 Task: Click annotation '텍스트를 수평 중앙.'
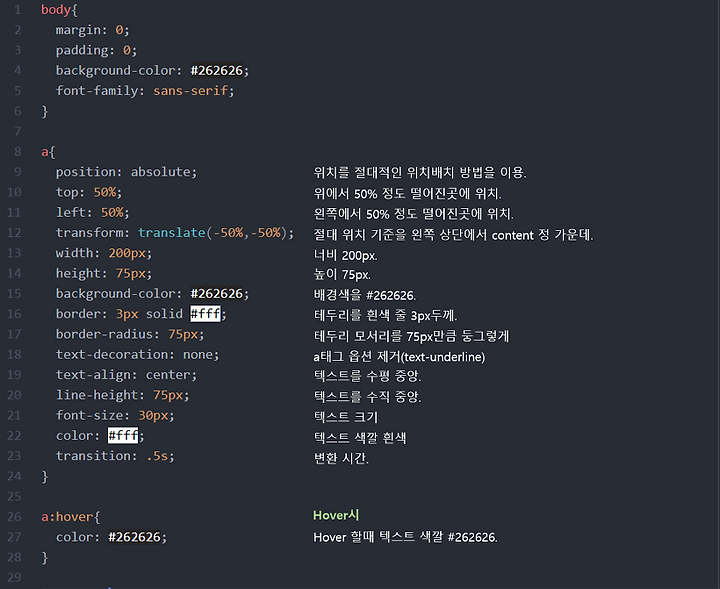(367, 376)
